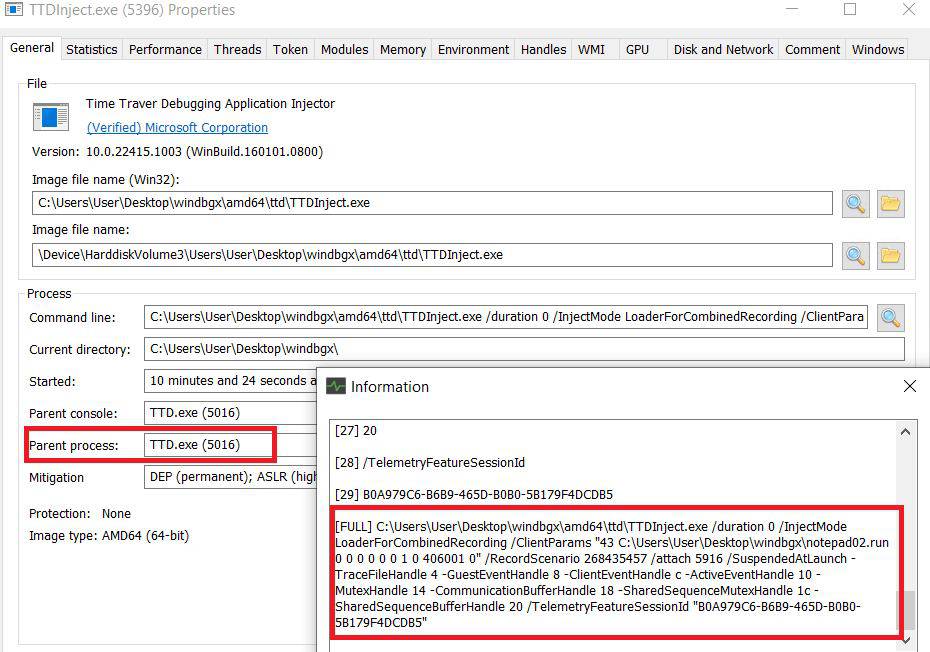
Task: Open the Token tab
Action: pos(290,48)
